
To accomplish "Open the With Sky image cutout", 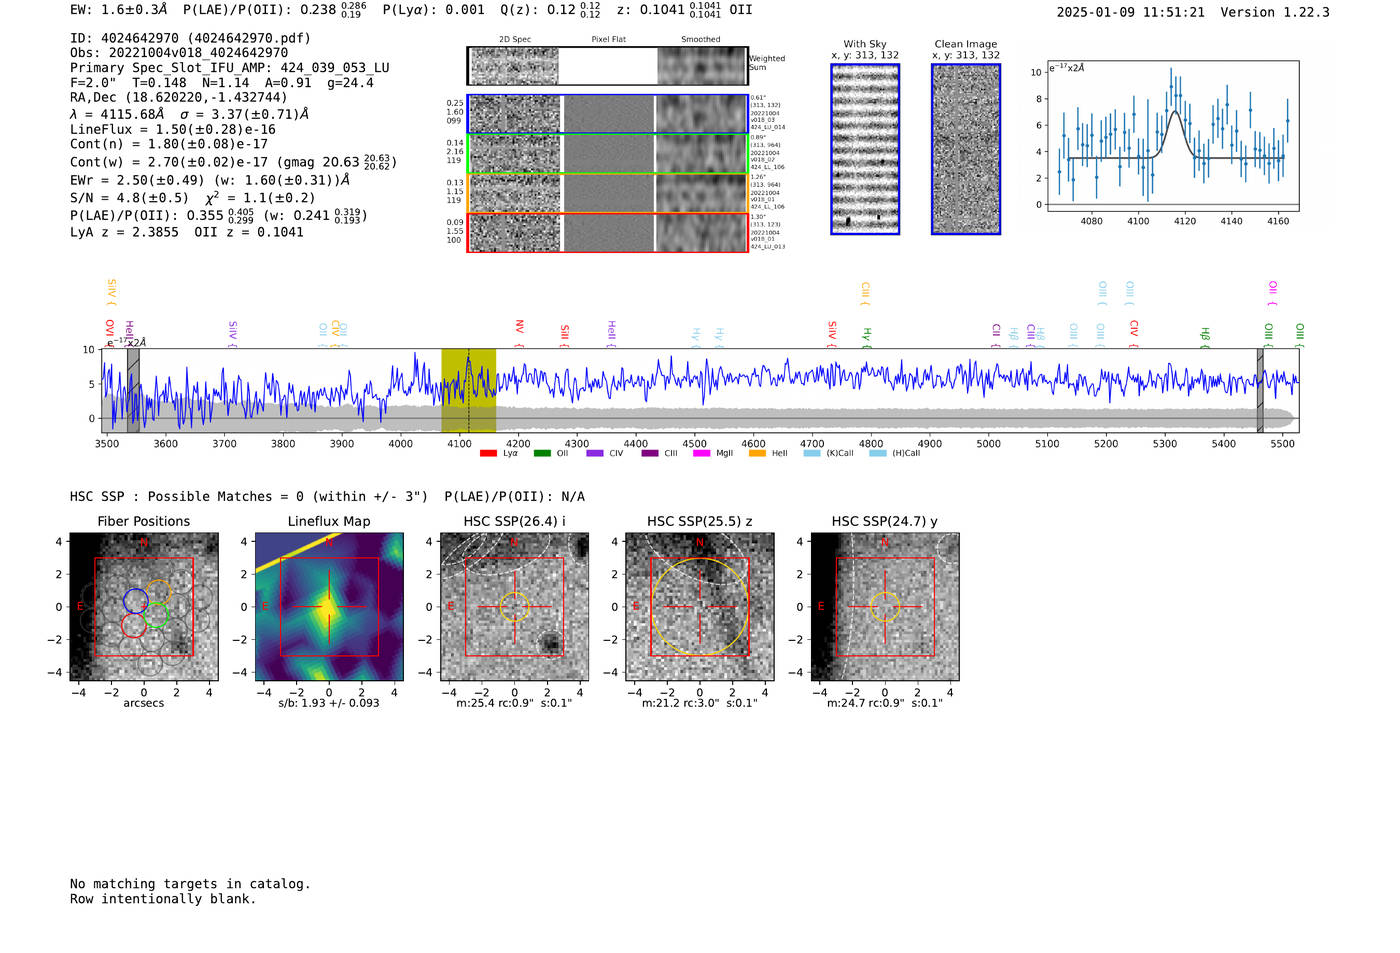I will [x=865, y=149].
